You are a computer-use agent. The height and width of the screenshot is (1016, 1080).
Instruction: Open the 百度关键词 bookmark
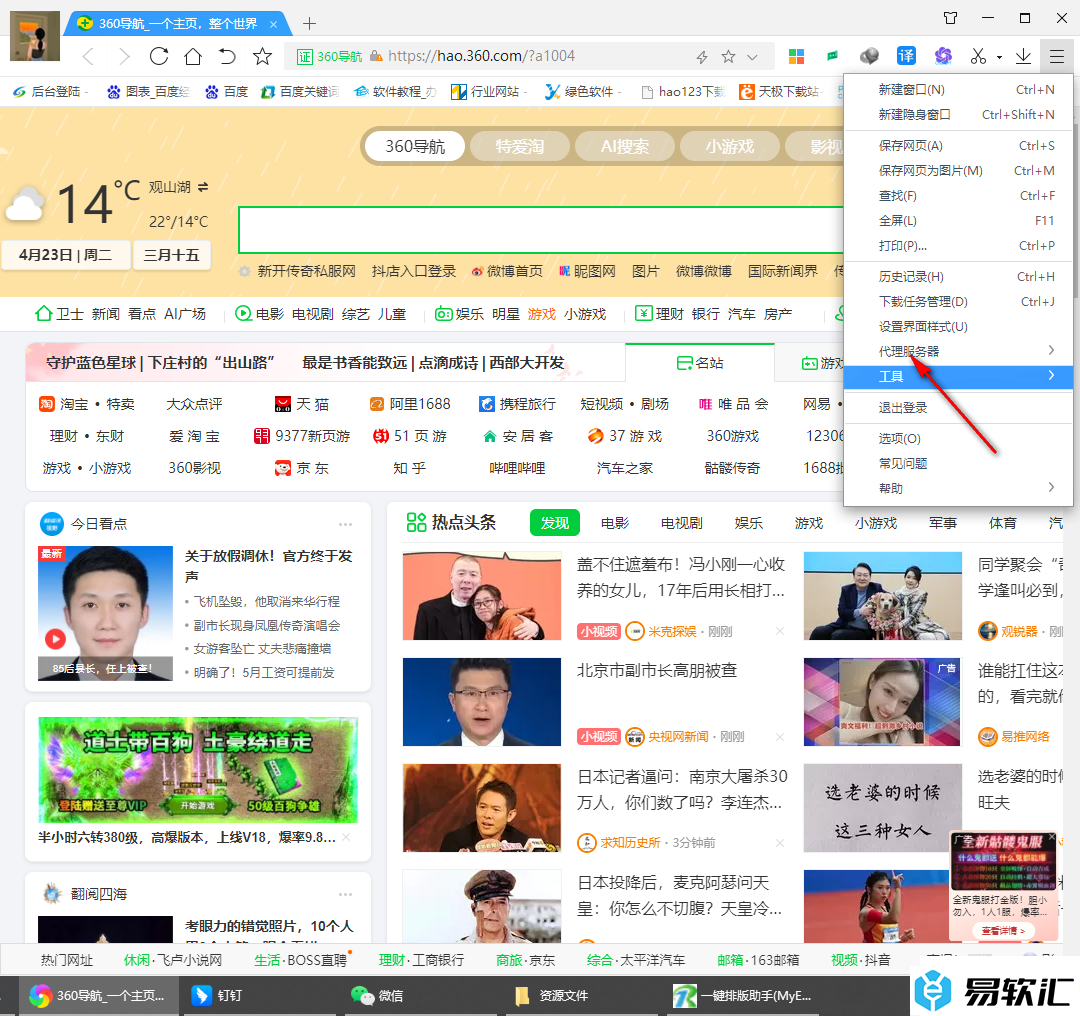[300, 92]
